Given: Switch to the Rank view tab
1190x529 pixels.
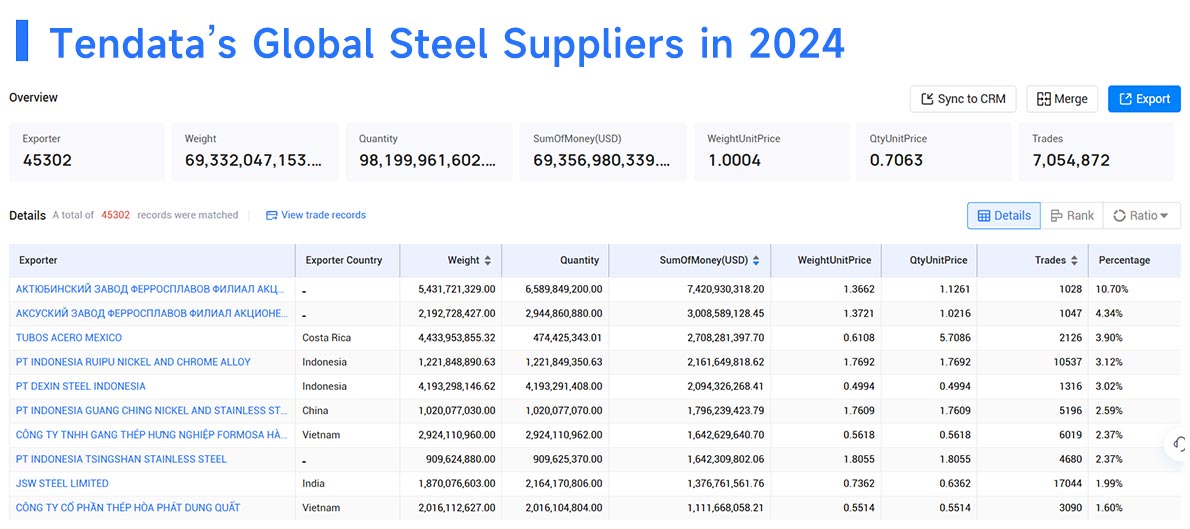Looking at the screenshot, I should 1072,216.
